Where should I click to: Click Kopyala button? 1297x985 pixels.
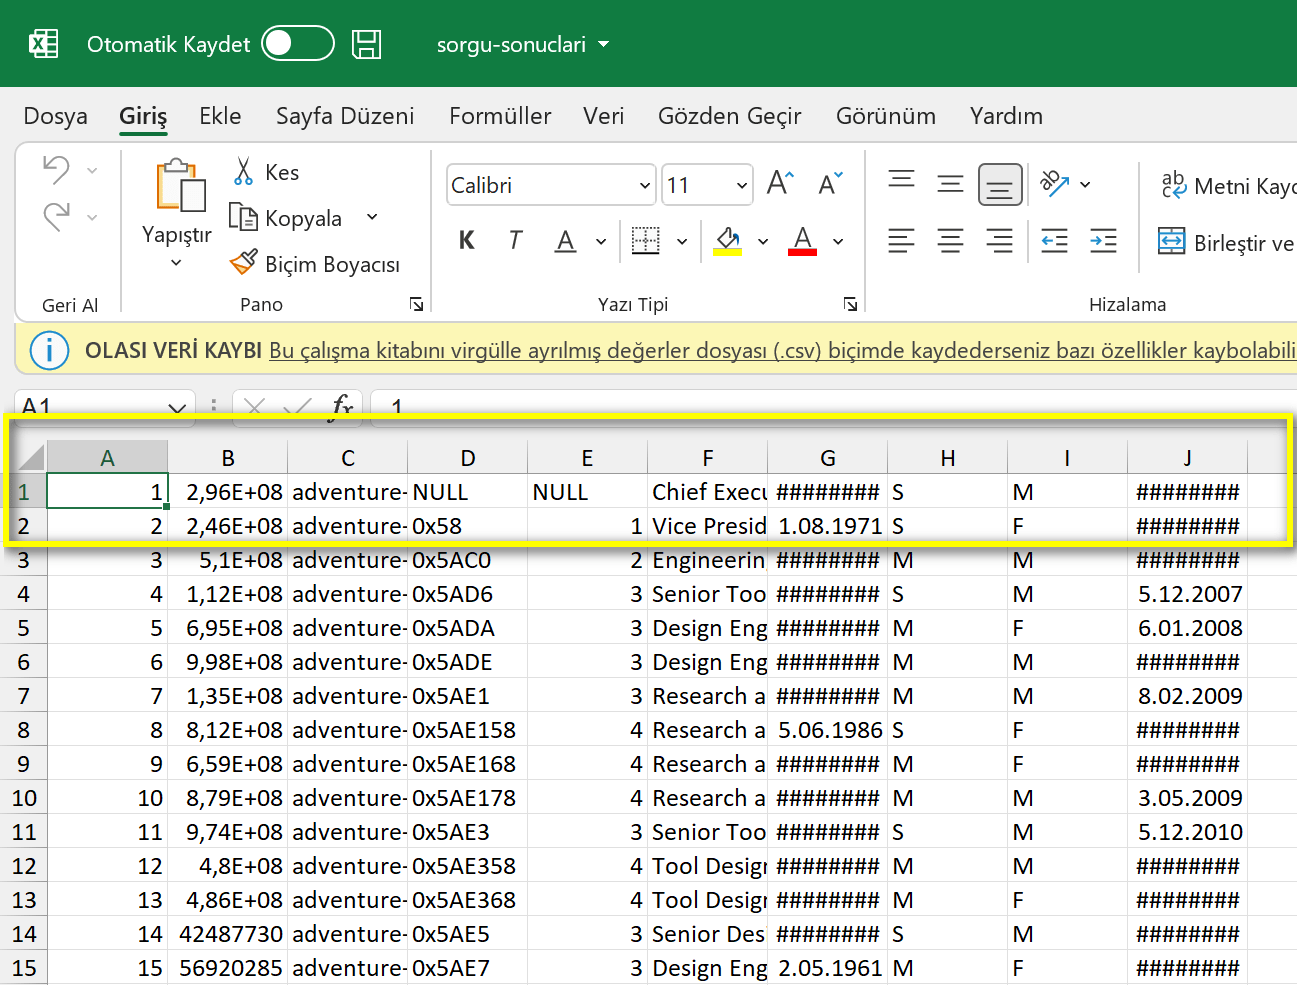pos(286,218)
